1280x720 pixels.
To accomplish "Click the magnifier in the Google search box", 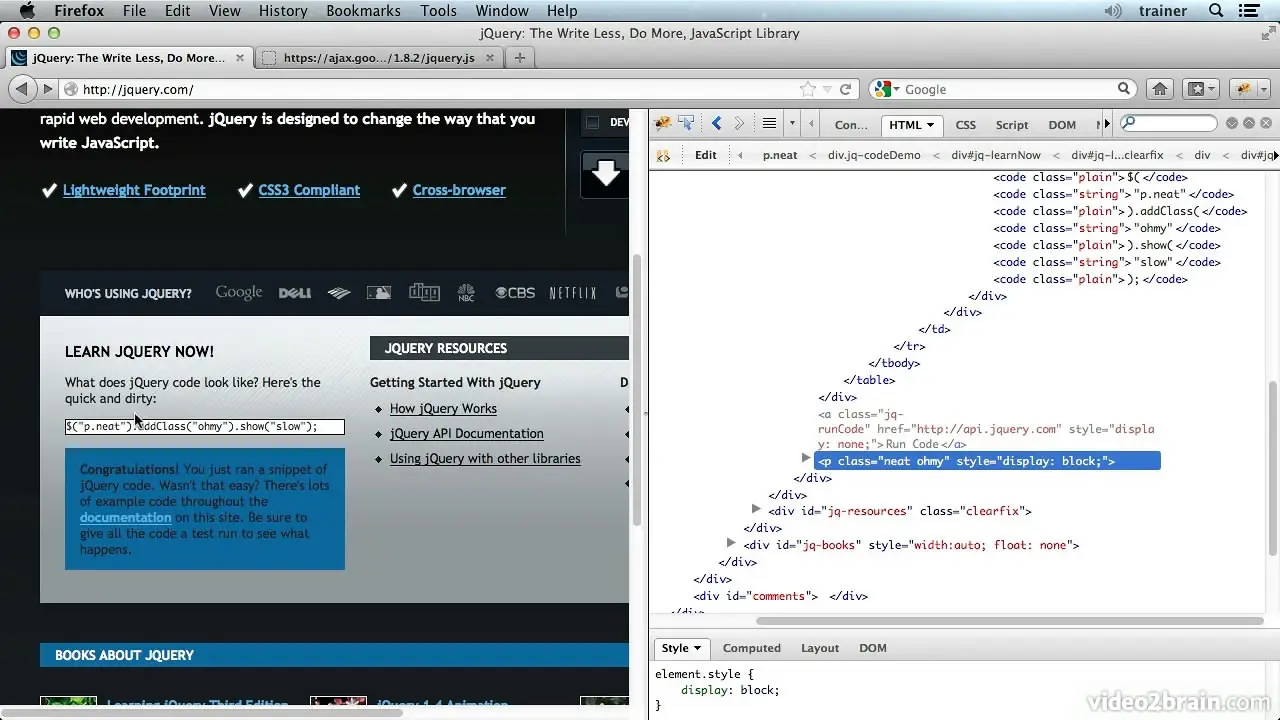I will point(1124,89).
